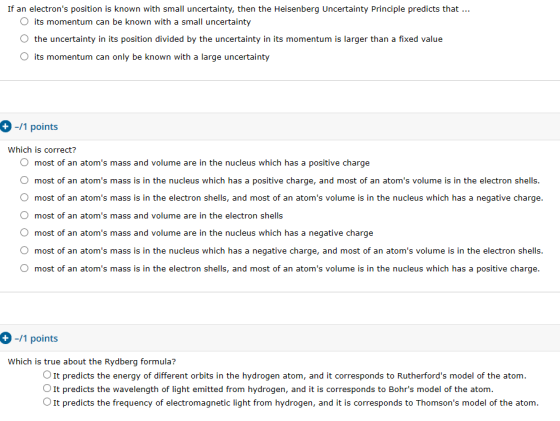Image resolution: width=560 pixels, height=421 pixels.
Task: Expand the plus icon above the Rydberg question
Action: click(5, 338)
